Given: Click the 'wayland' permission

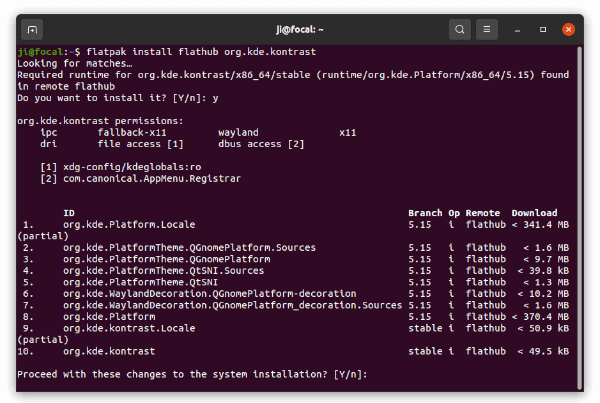Looking at the screenshot, I should (x=238, y=132).
